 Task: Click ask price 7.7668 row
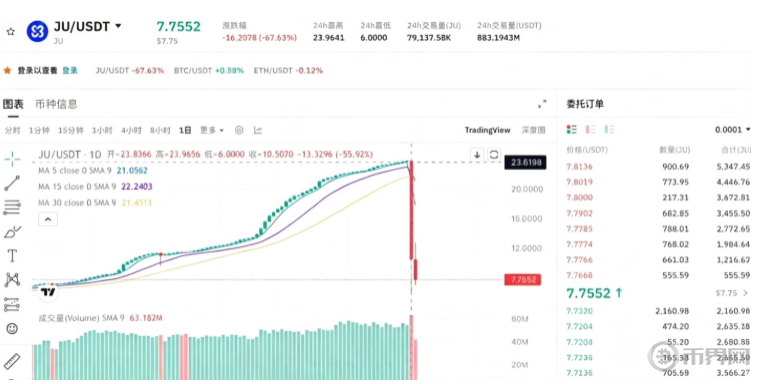click(x=658, y=275)
